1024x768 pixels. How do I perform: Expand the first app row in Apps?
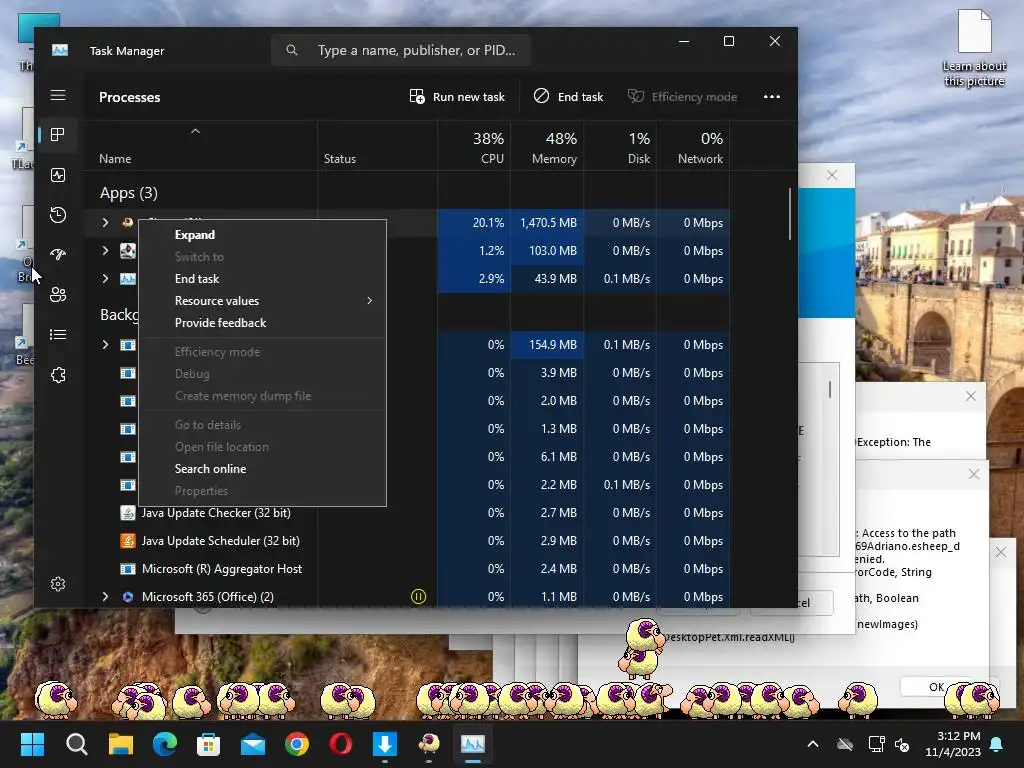[x=105, y=223]
